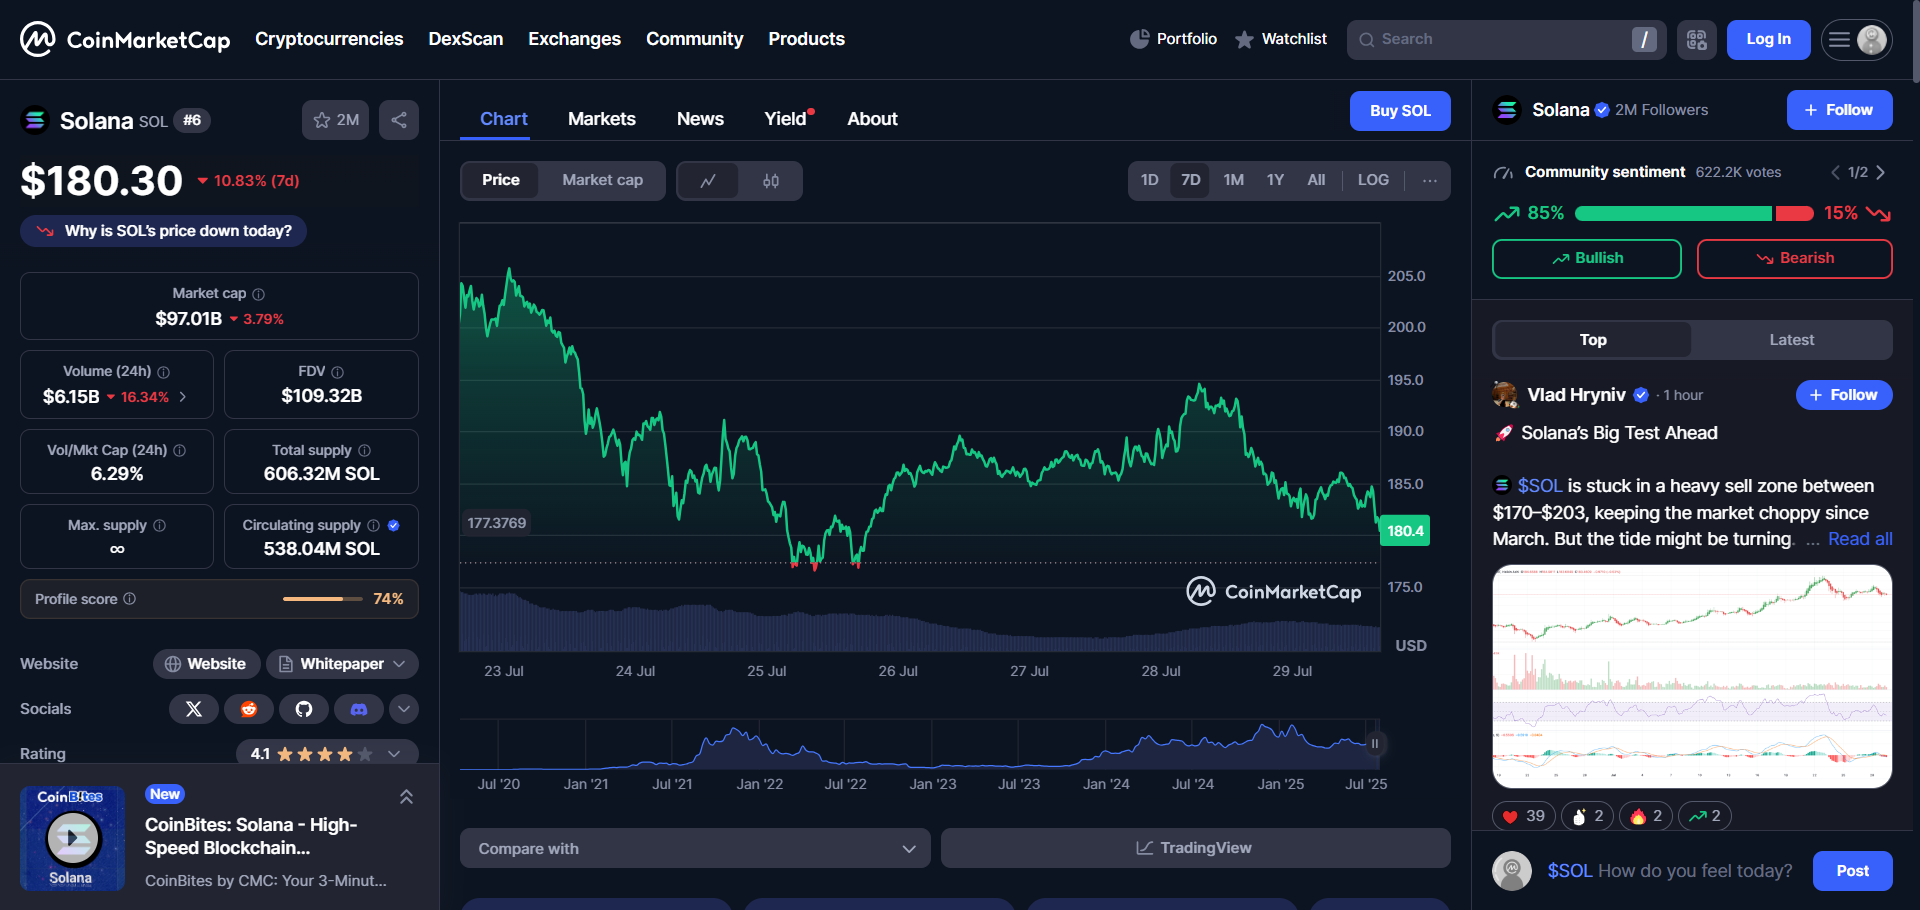
Task: Open chart more options ellipsis
Action: (x=1430, y=181)
